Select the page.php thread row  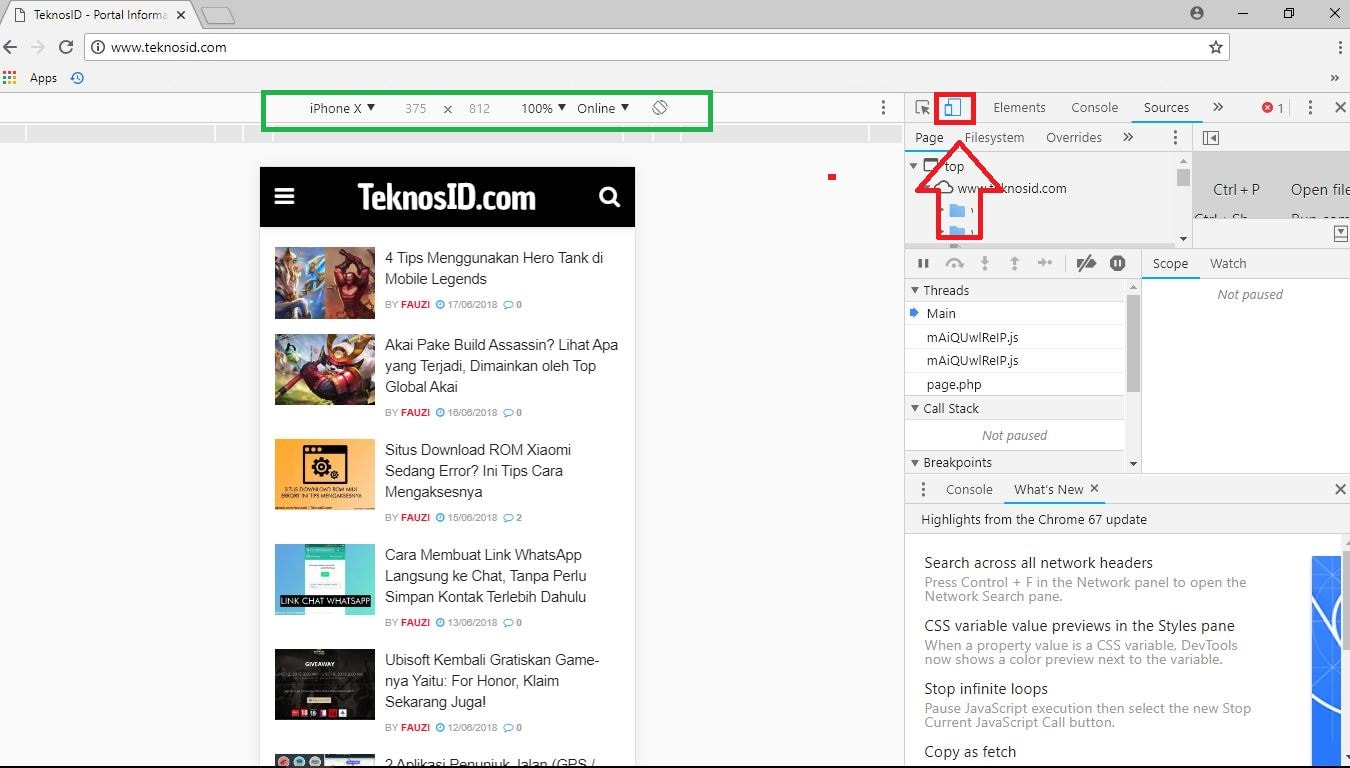1015,384
